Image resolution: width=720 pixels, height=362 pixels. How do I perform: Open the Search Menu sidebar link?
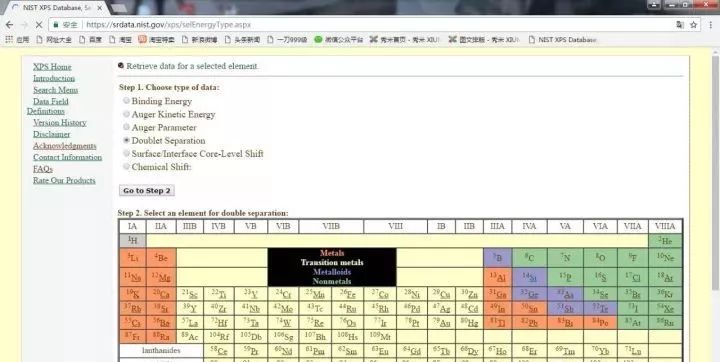click(56, 90)
